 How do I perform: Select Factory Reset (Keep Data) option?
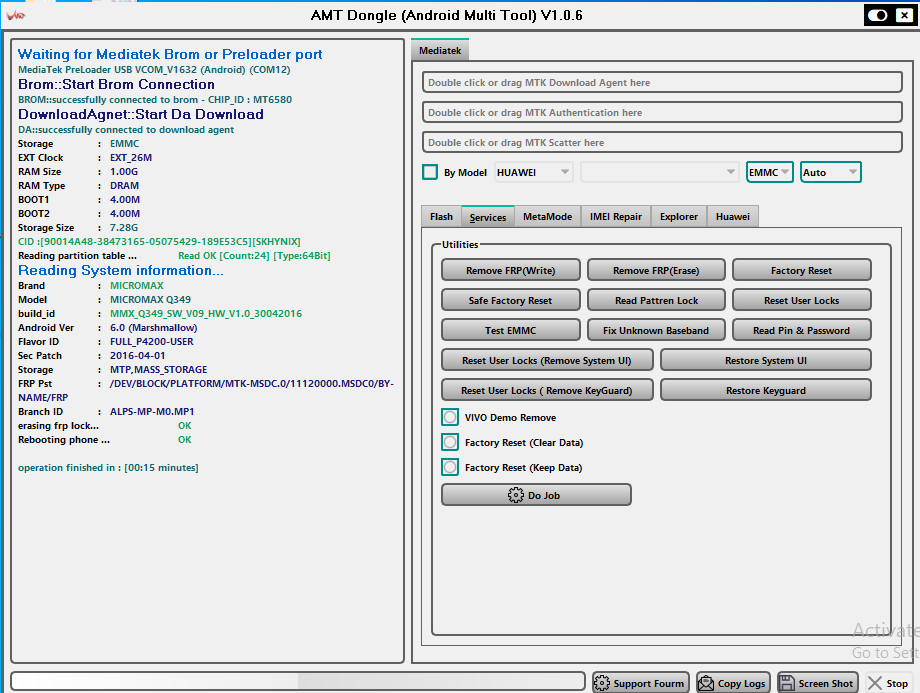450,468
